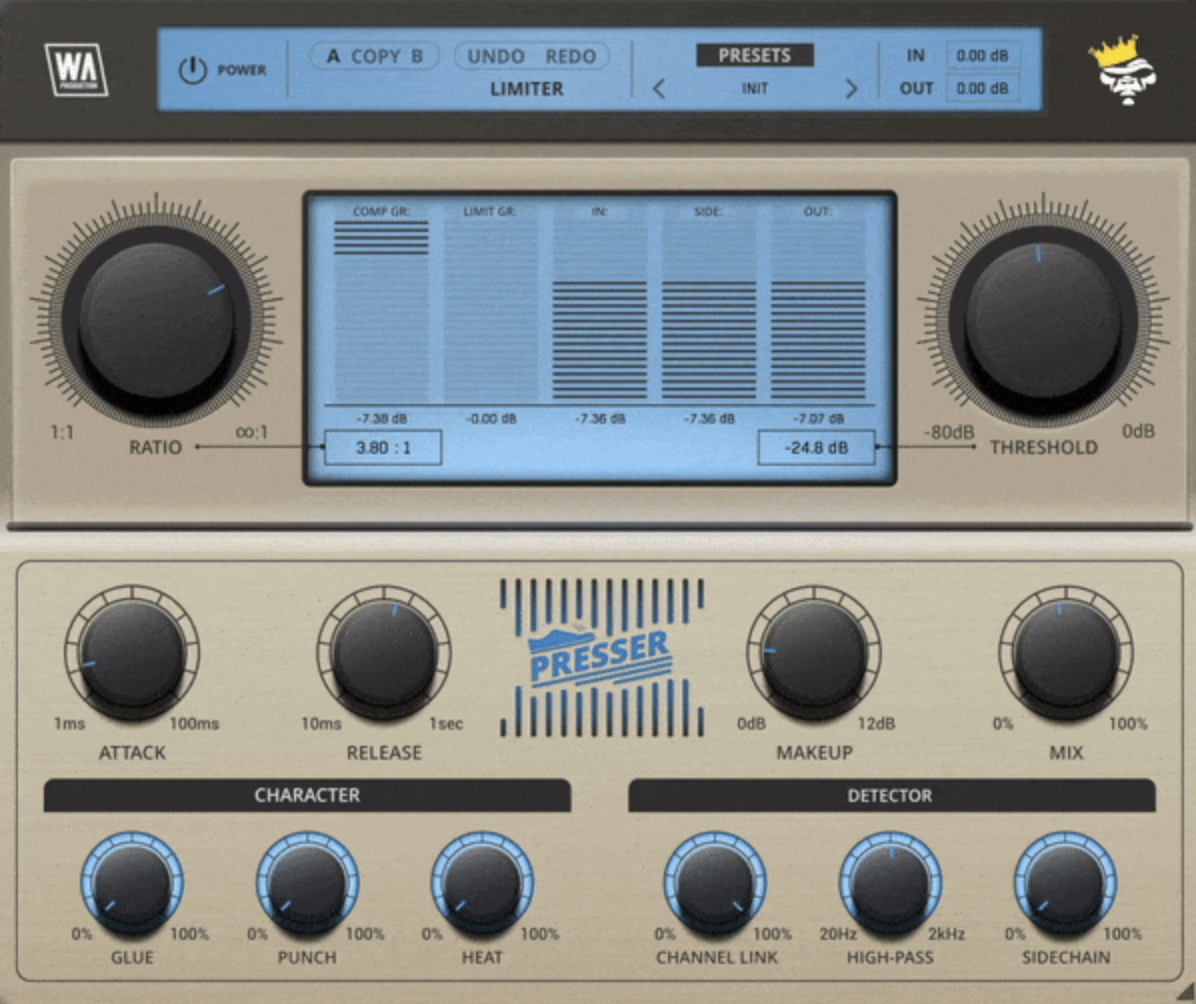Click the PRESSER logo
Viewport: 1196px width, 1004px height.
click(x=601, y=657)
